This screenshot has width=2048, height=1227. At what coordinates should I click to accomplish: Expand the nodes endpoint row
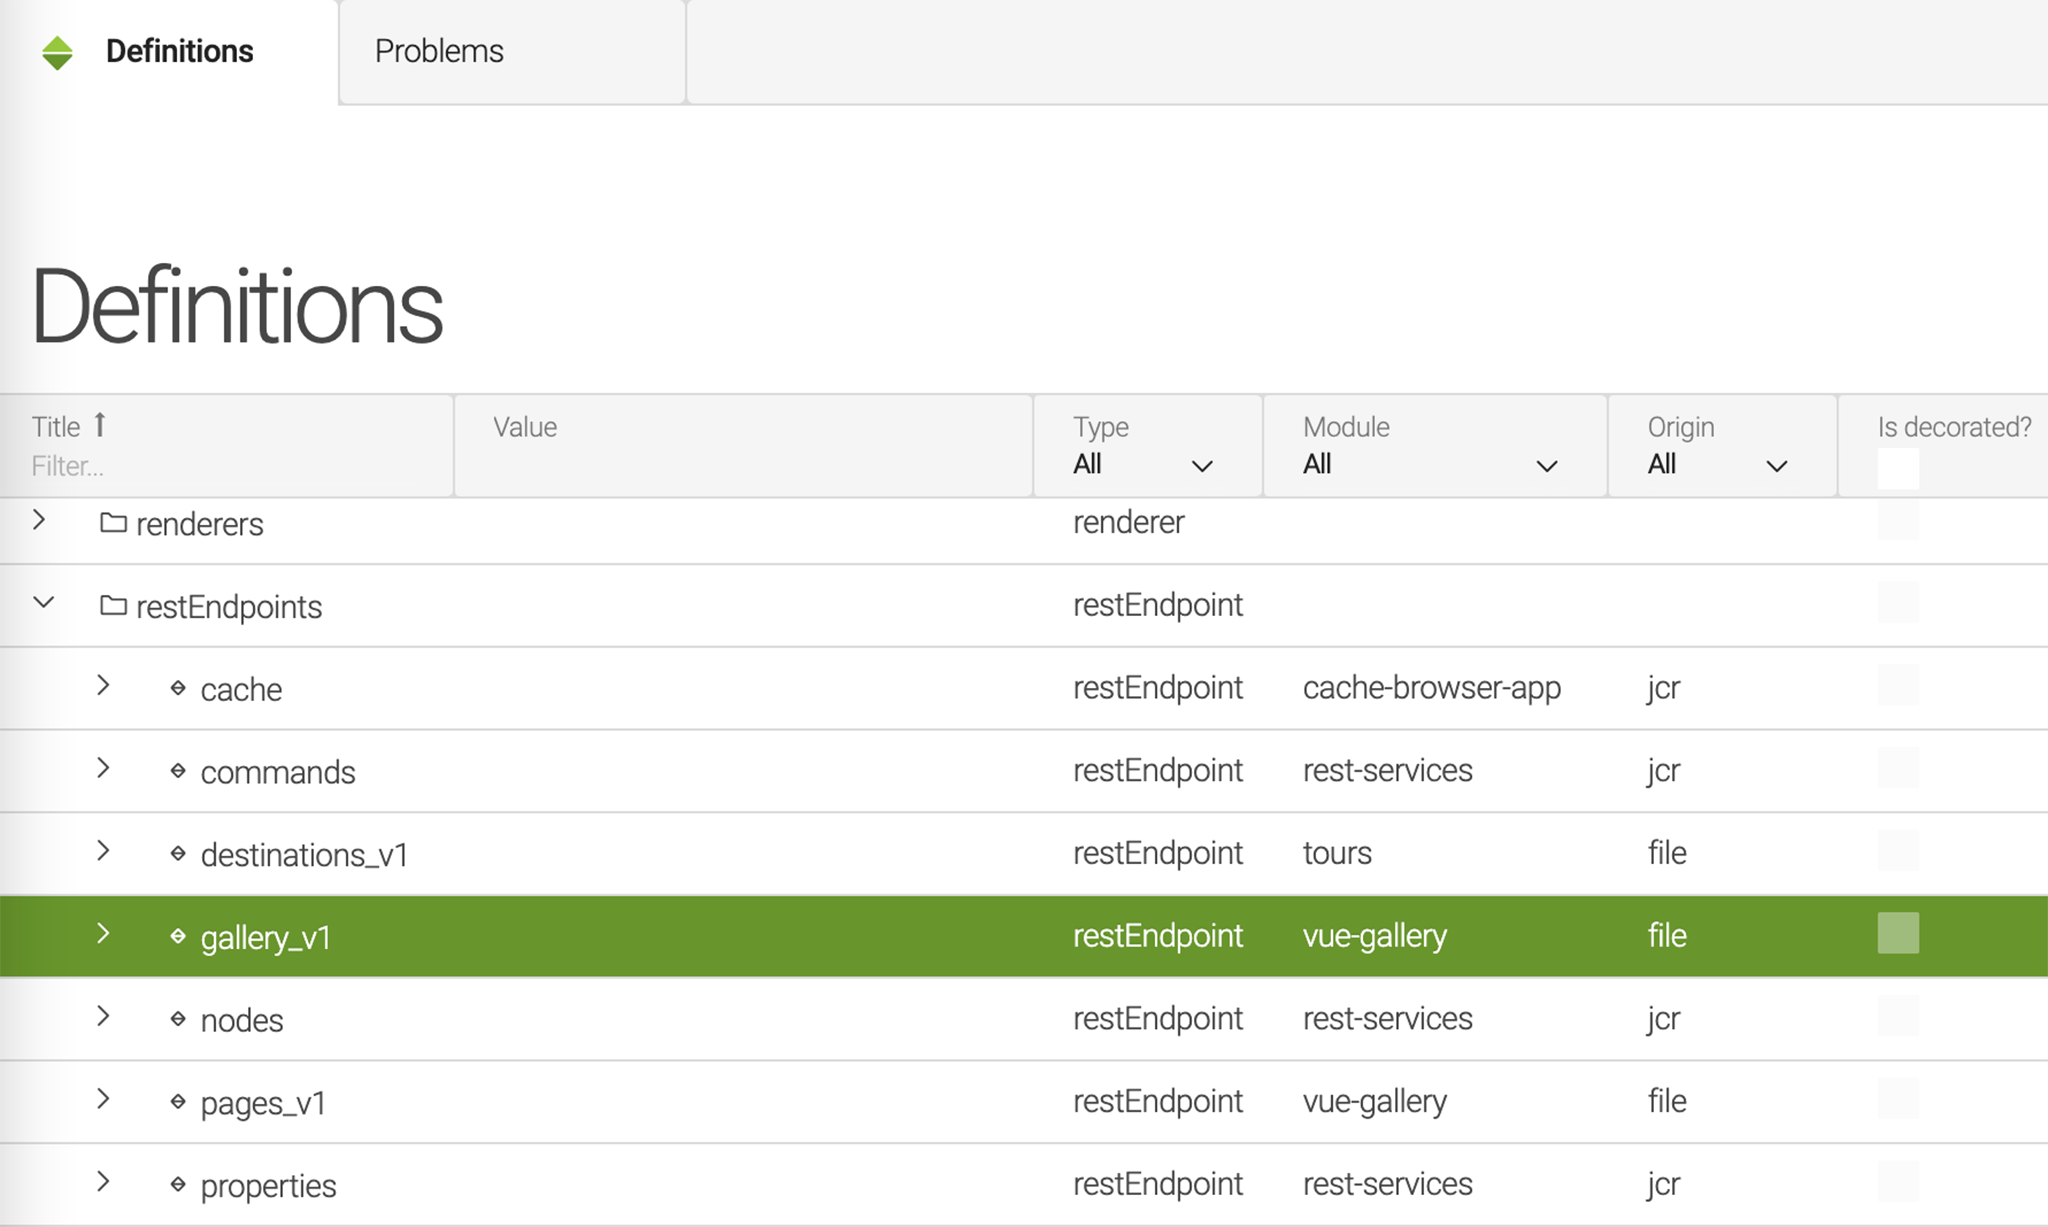pos(103,1016)
